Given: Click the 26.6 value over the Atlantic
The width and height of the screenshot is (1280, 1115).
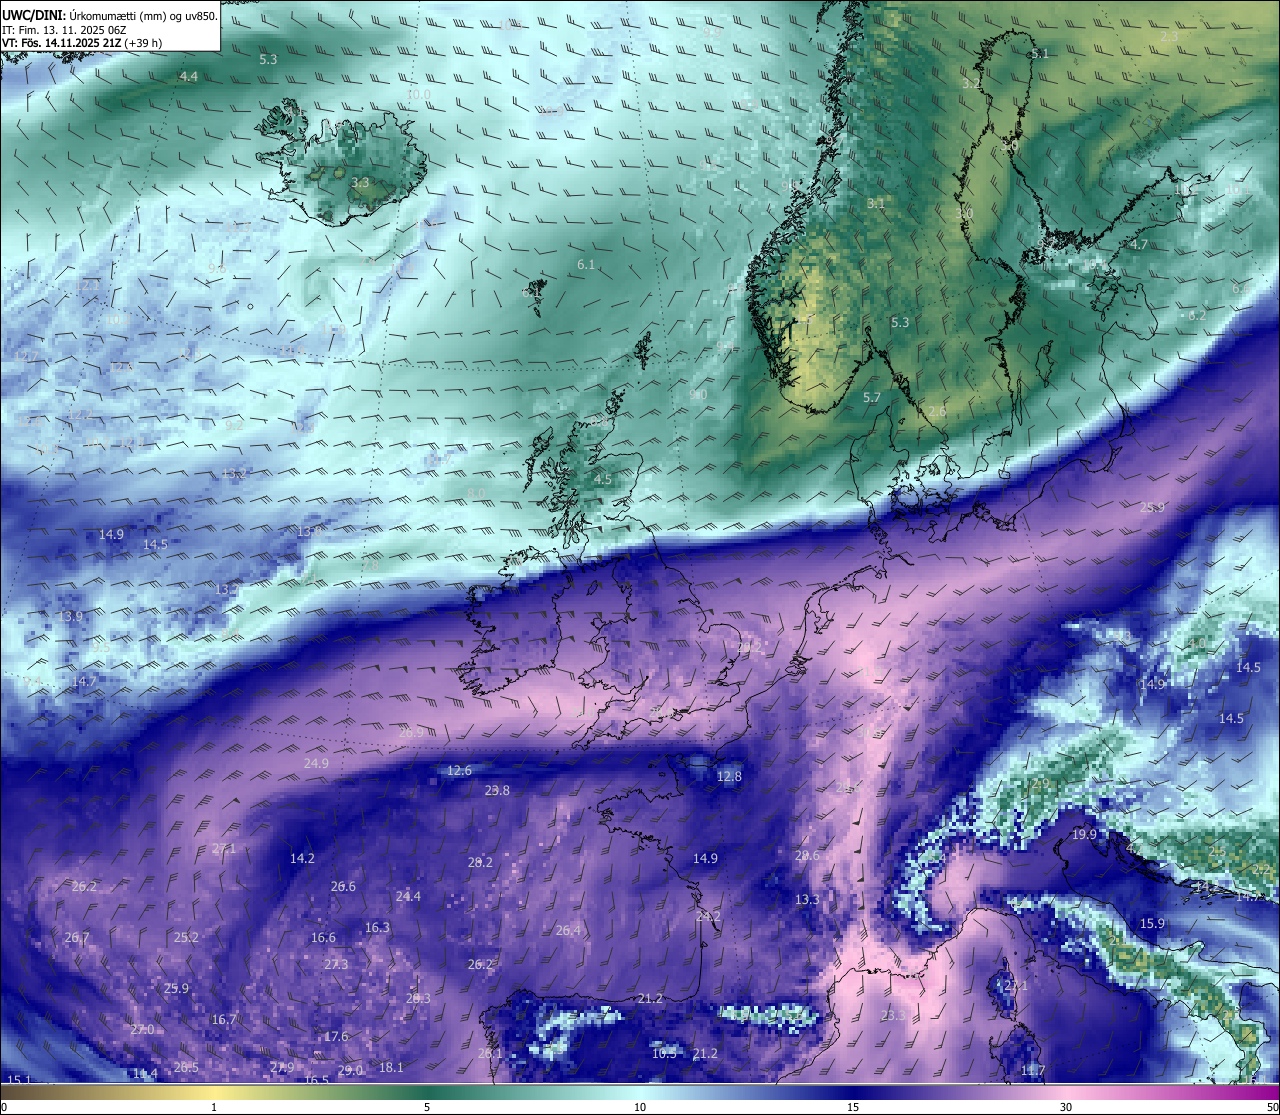Looking at the screenshot, I should click(x=343, y=887).
